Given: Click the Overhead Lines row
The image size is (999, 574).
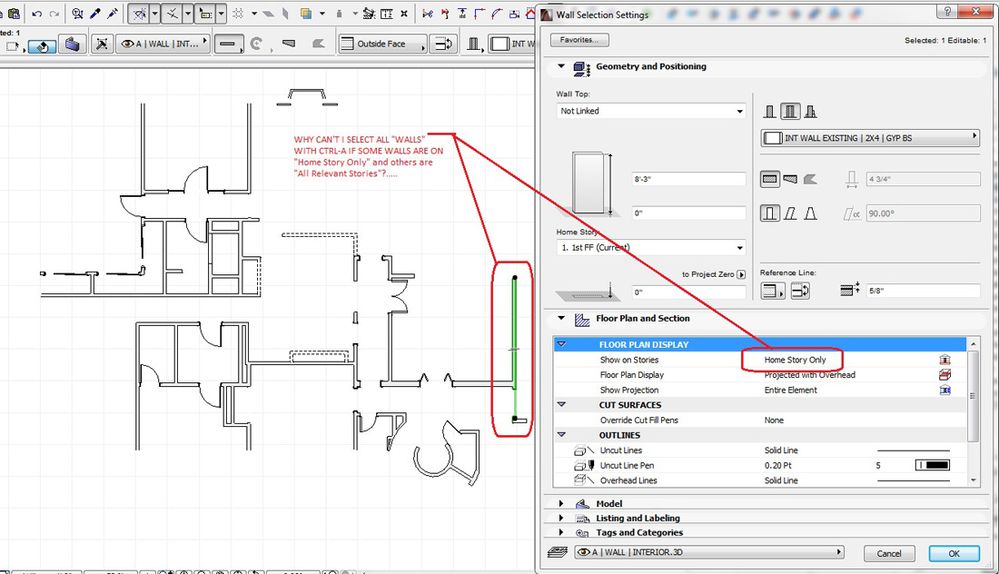Looking at the screenshot, I should click(x=761, y=480).
